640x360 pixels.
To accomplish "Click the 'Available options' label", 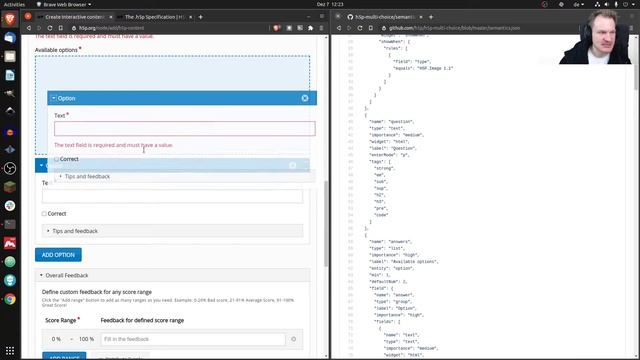I will point(56,50).
